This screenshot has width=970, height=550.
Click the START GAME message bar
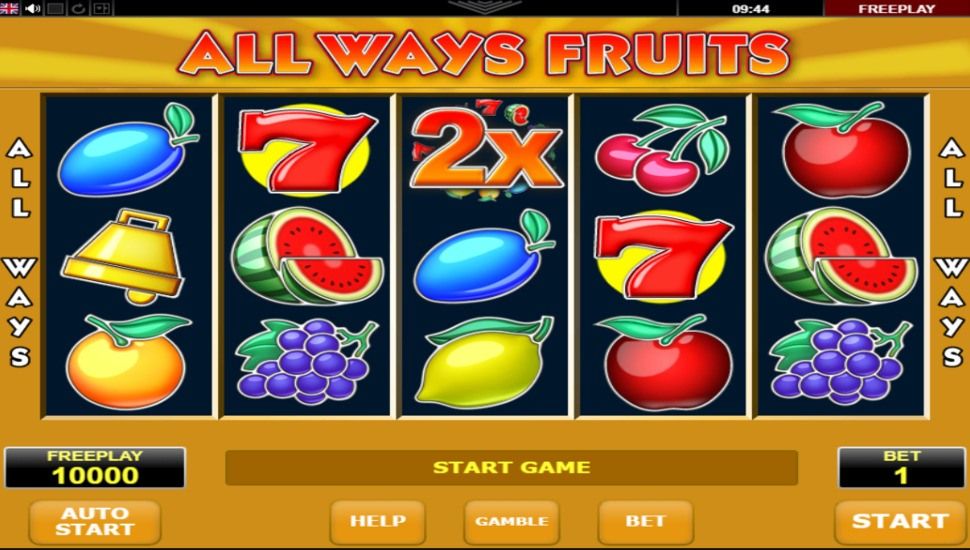pyautogui.click(x=511, y=468)
